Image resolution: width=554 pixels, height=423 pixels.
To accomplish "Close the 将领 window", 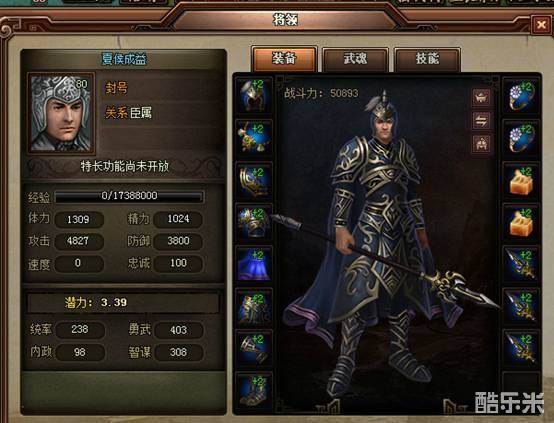I will click(541, 25).
